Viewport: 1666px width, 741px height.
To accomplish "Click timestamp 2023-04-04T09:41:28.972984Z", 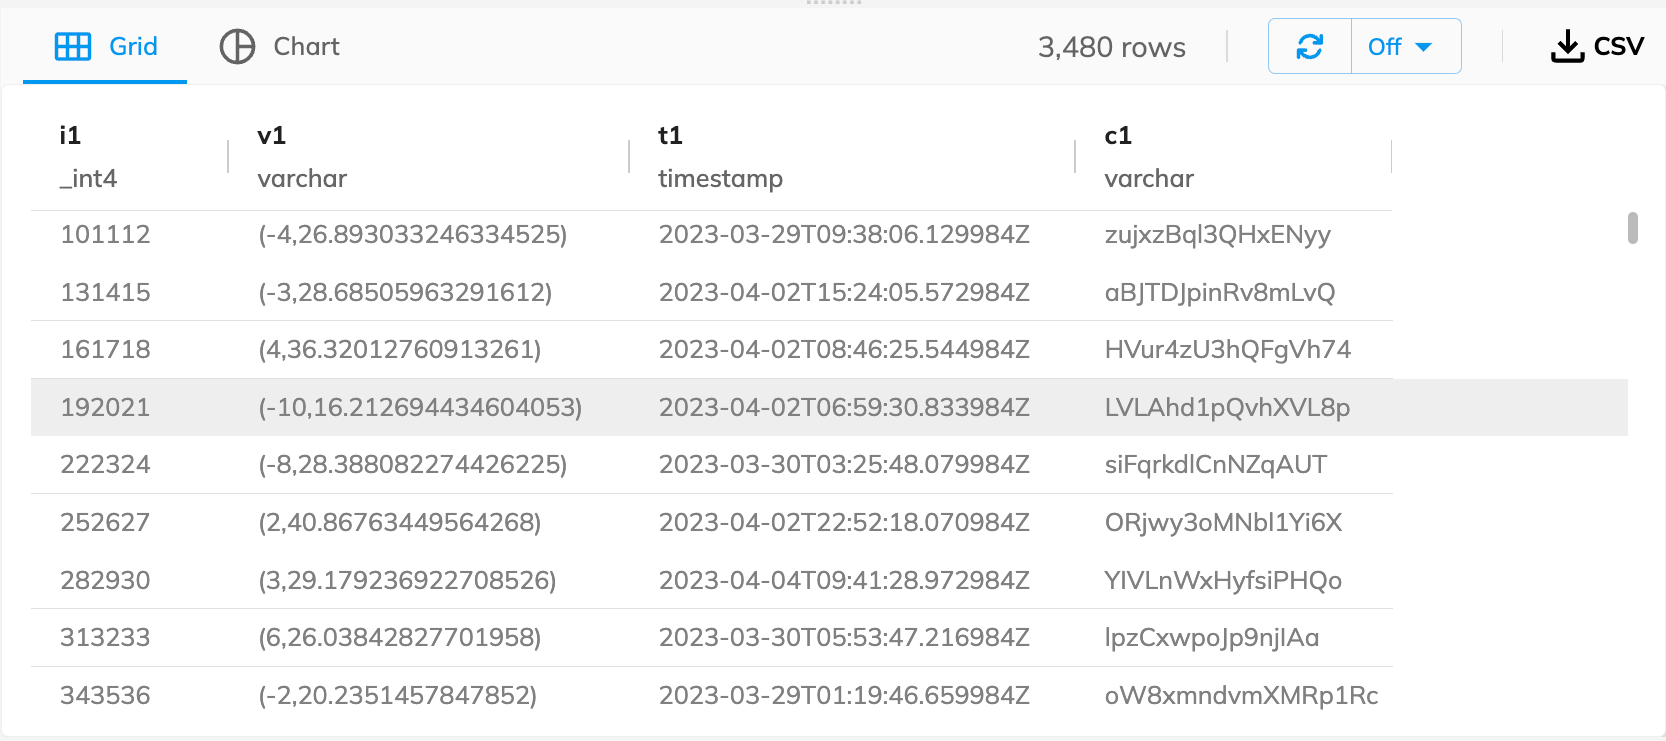I will click(844, 581).
